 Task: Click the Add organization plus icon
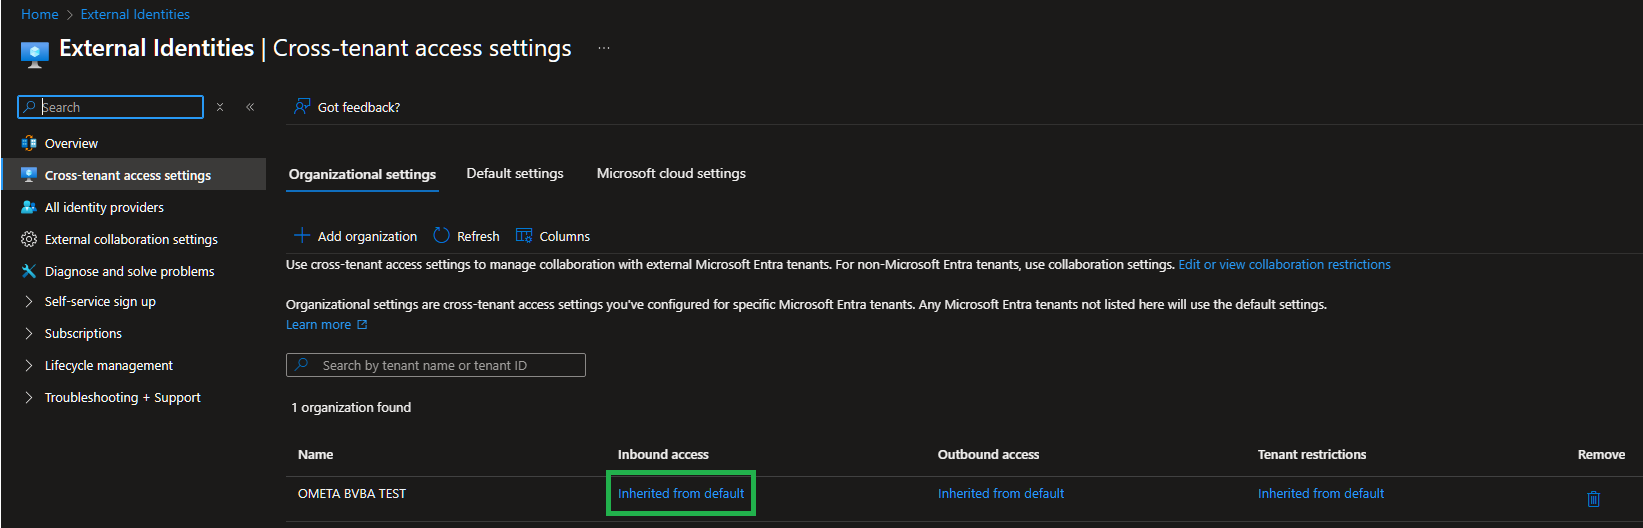point(301,236)
